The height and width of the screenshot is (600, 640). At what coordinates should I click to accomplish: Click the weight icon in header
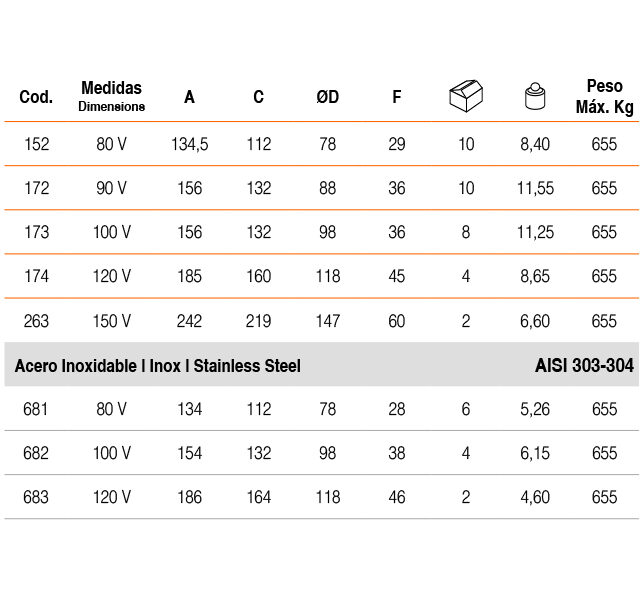tap(535, 96)
